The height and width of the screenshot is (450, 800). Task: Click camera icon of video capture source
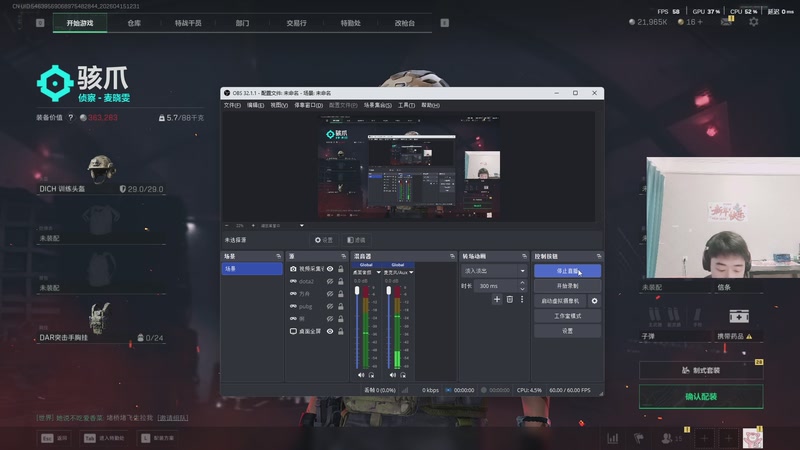tap(293, 268)
